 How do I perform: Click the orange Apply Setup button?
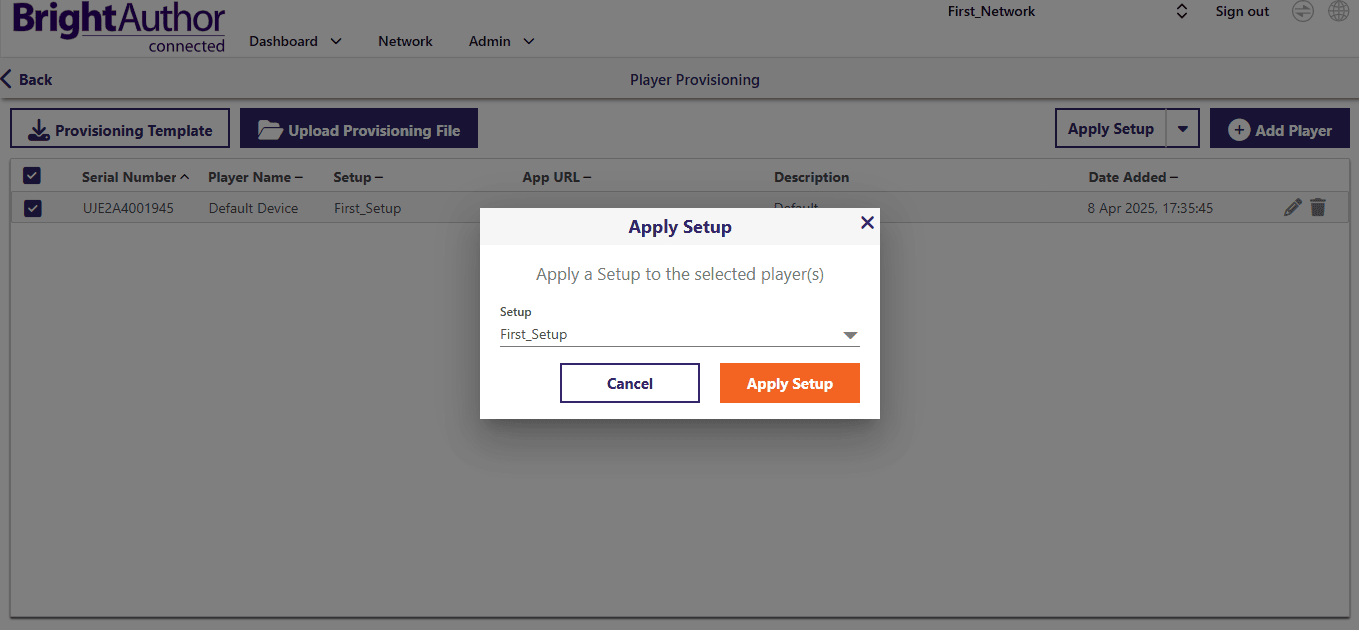[x=789, y=383]
